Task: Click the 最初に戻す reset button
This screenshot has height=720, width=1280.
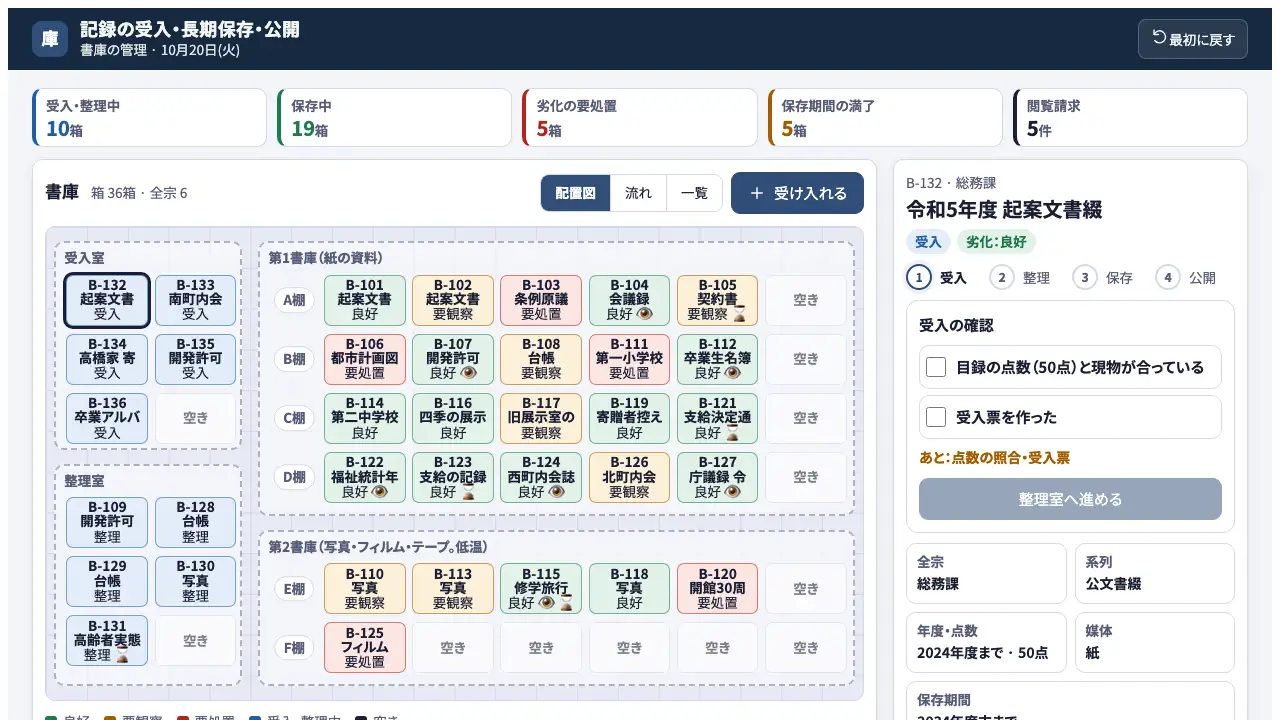Action: [1193, 39]
